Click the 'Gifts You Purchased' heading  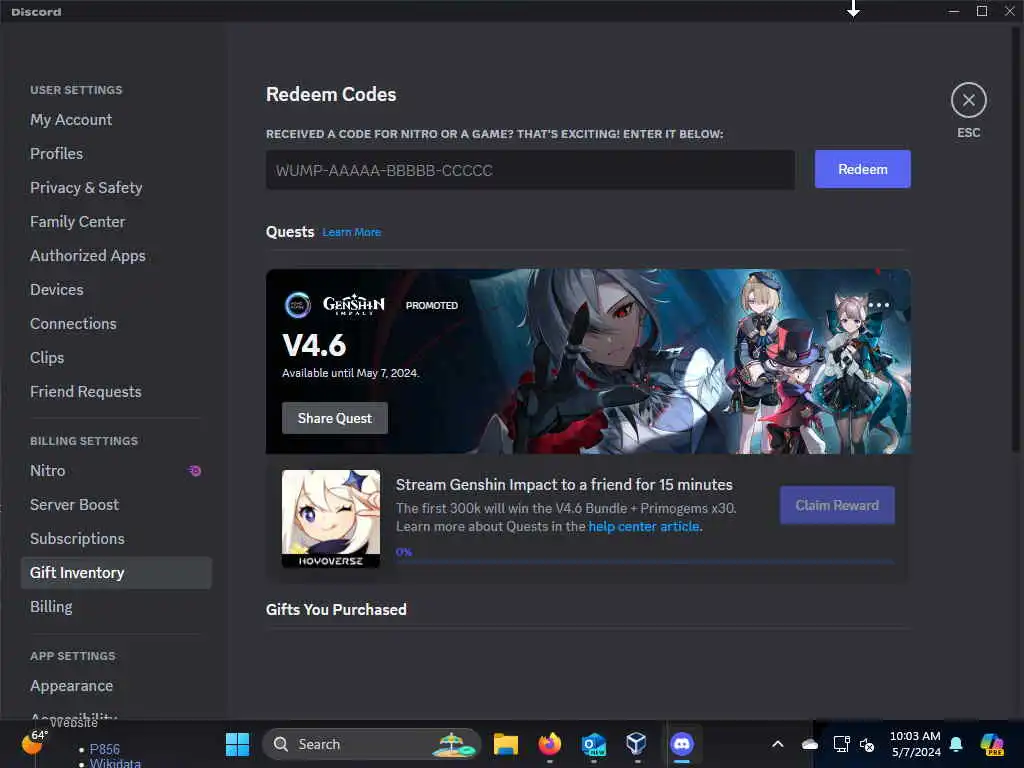tap(336, 609)
